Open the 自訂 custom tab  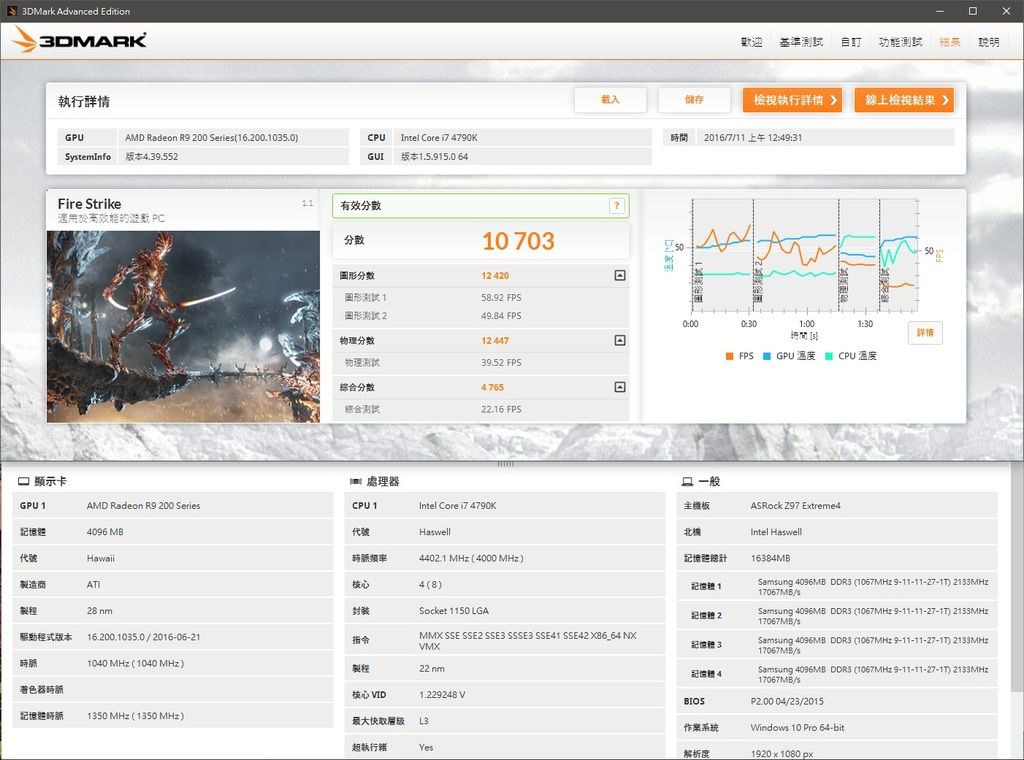(851, 42)
